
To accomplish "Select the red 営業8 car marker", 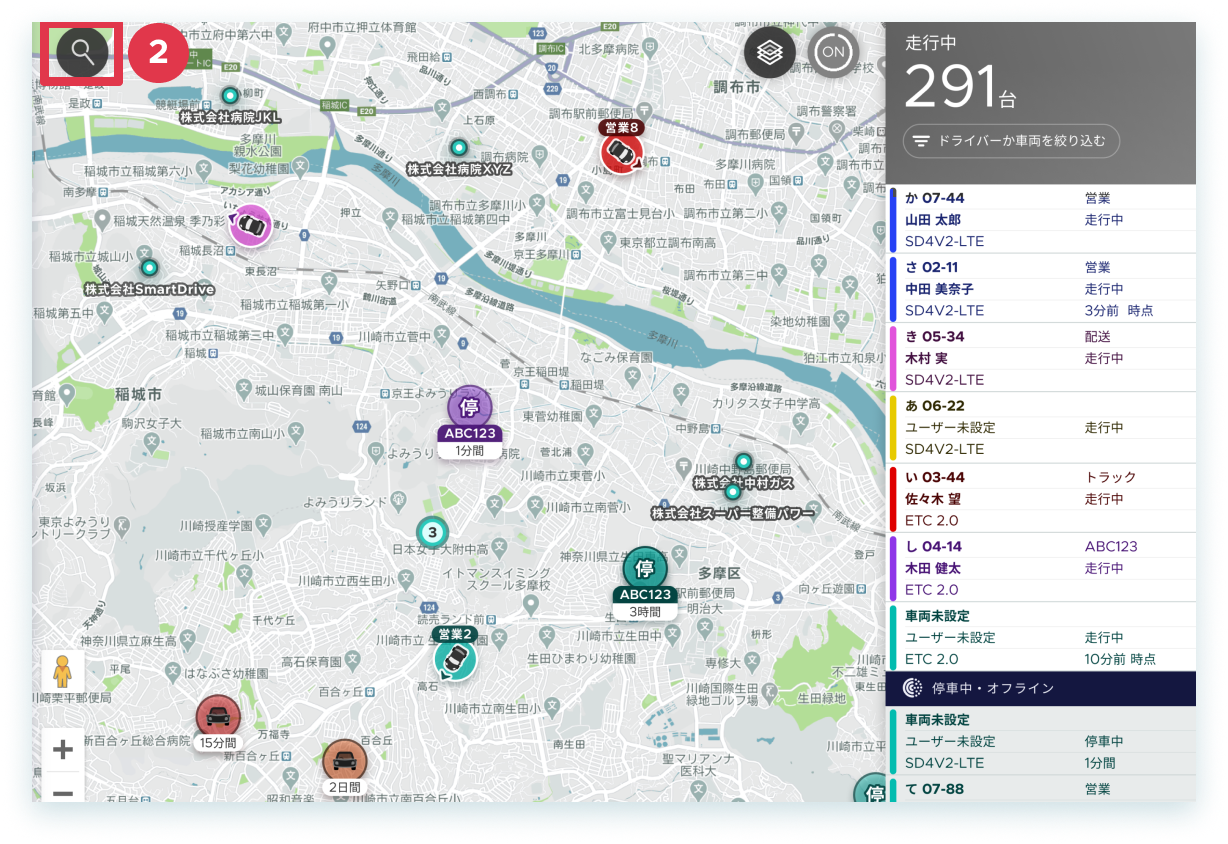I will (x=622, y=152).
